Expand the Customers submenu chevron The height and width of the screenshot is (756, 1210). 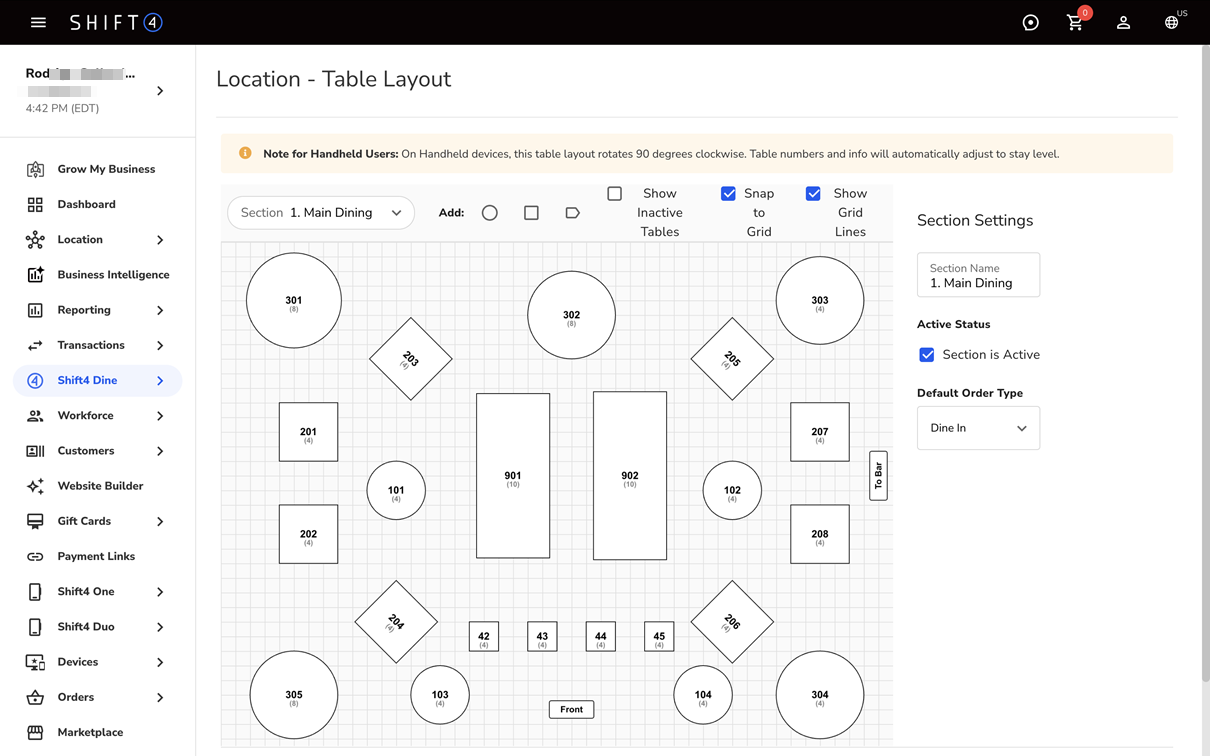tap(160, 451)
